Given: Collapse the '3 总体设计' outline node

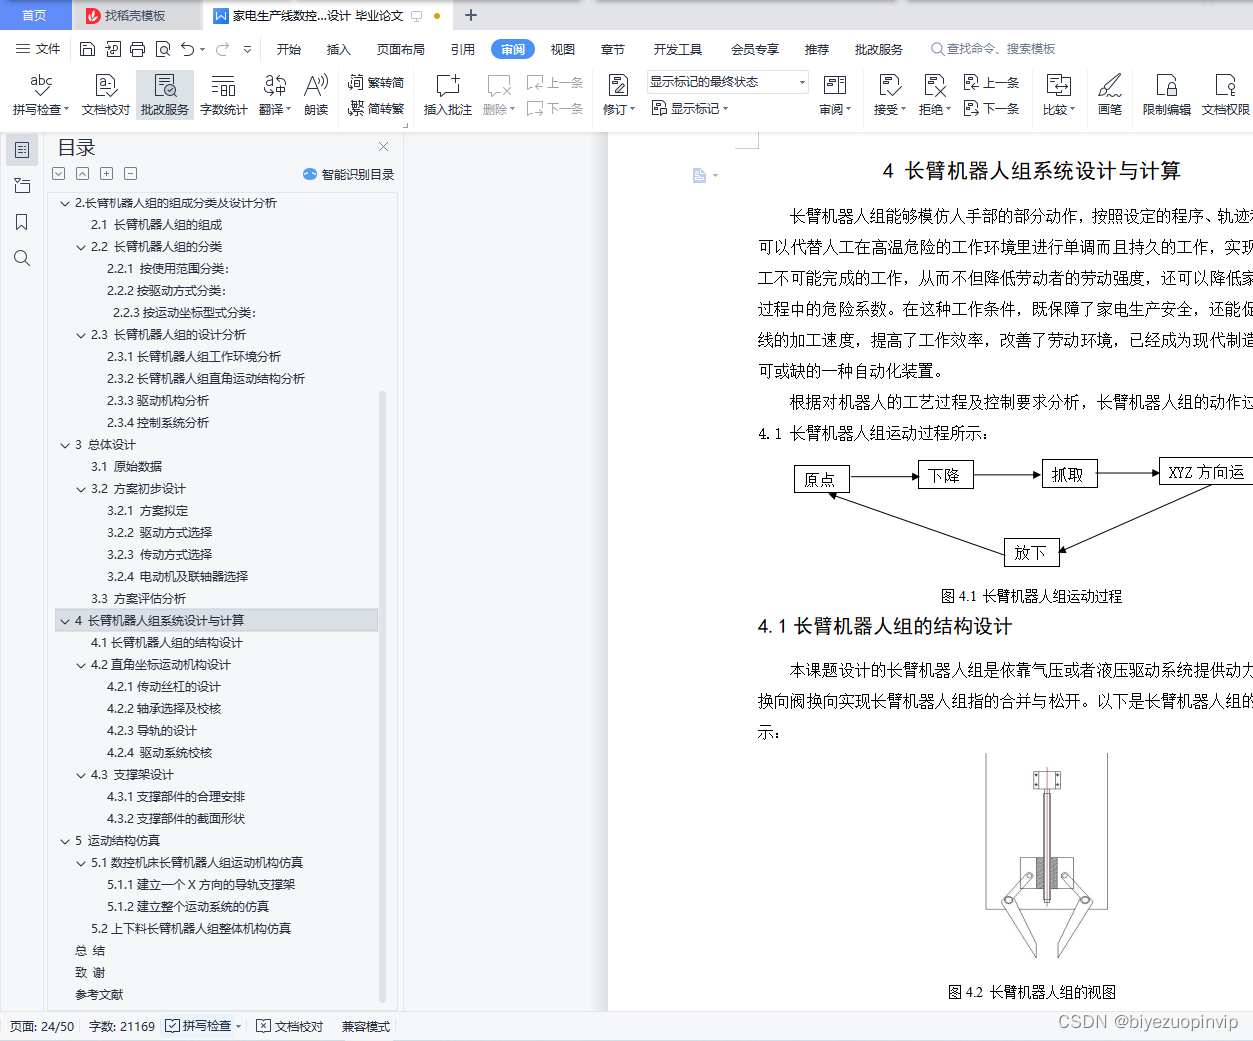Looking at the screenshot, I should pyautogui.click(x=65, y=445).
